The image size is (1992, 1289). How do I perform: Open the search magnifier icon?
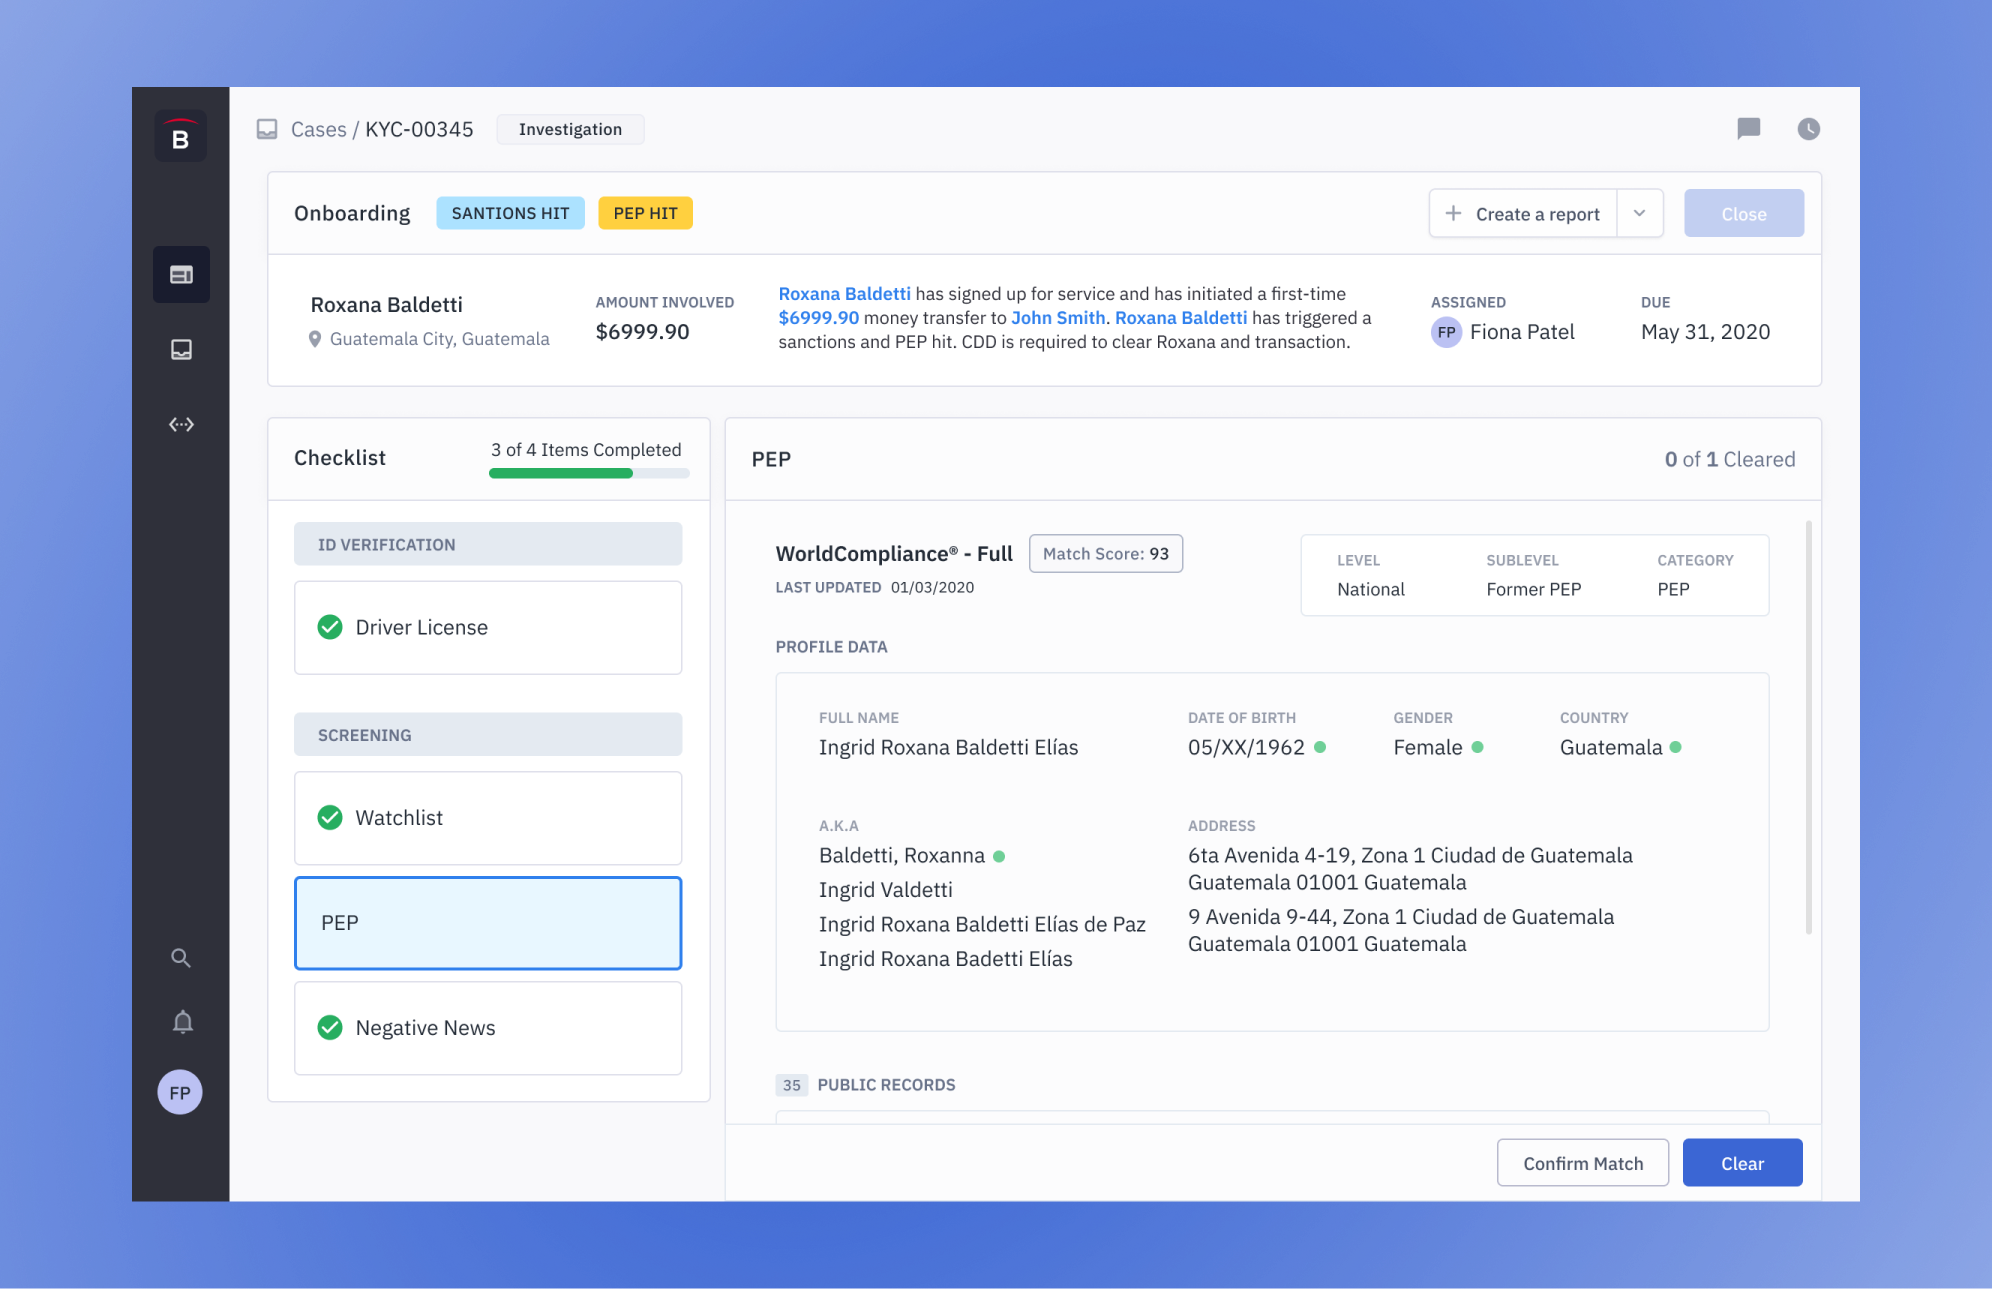click(181, 958)
